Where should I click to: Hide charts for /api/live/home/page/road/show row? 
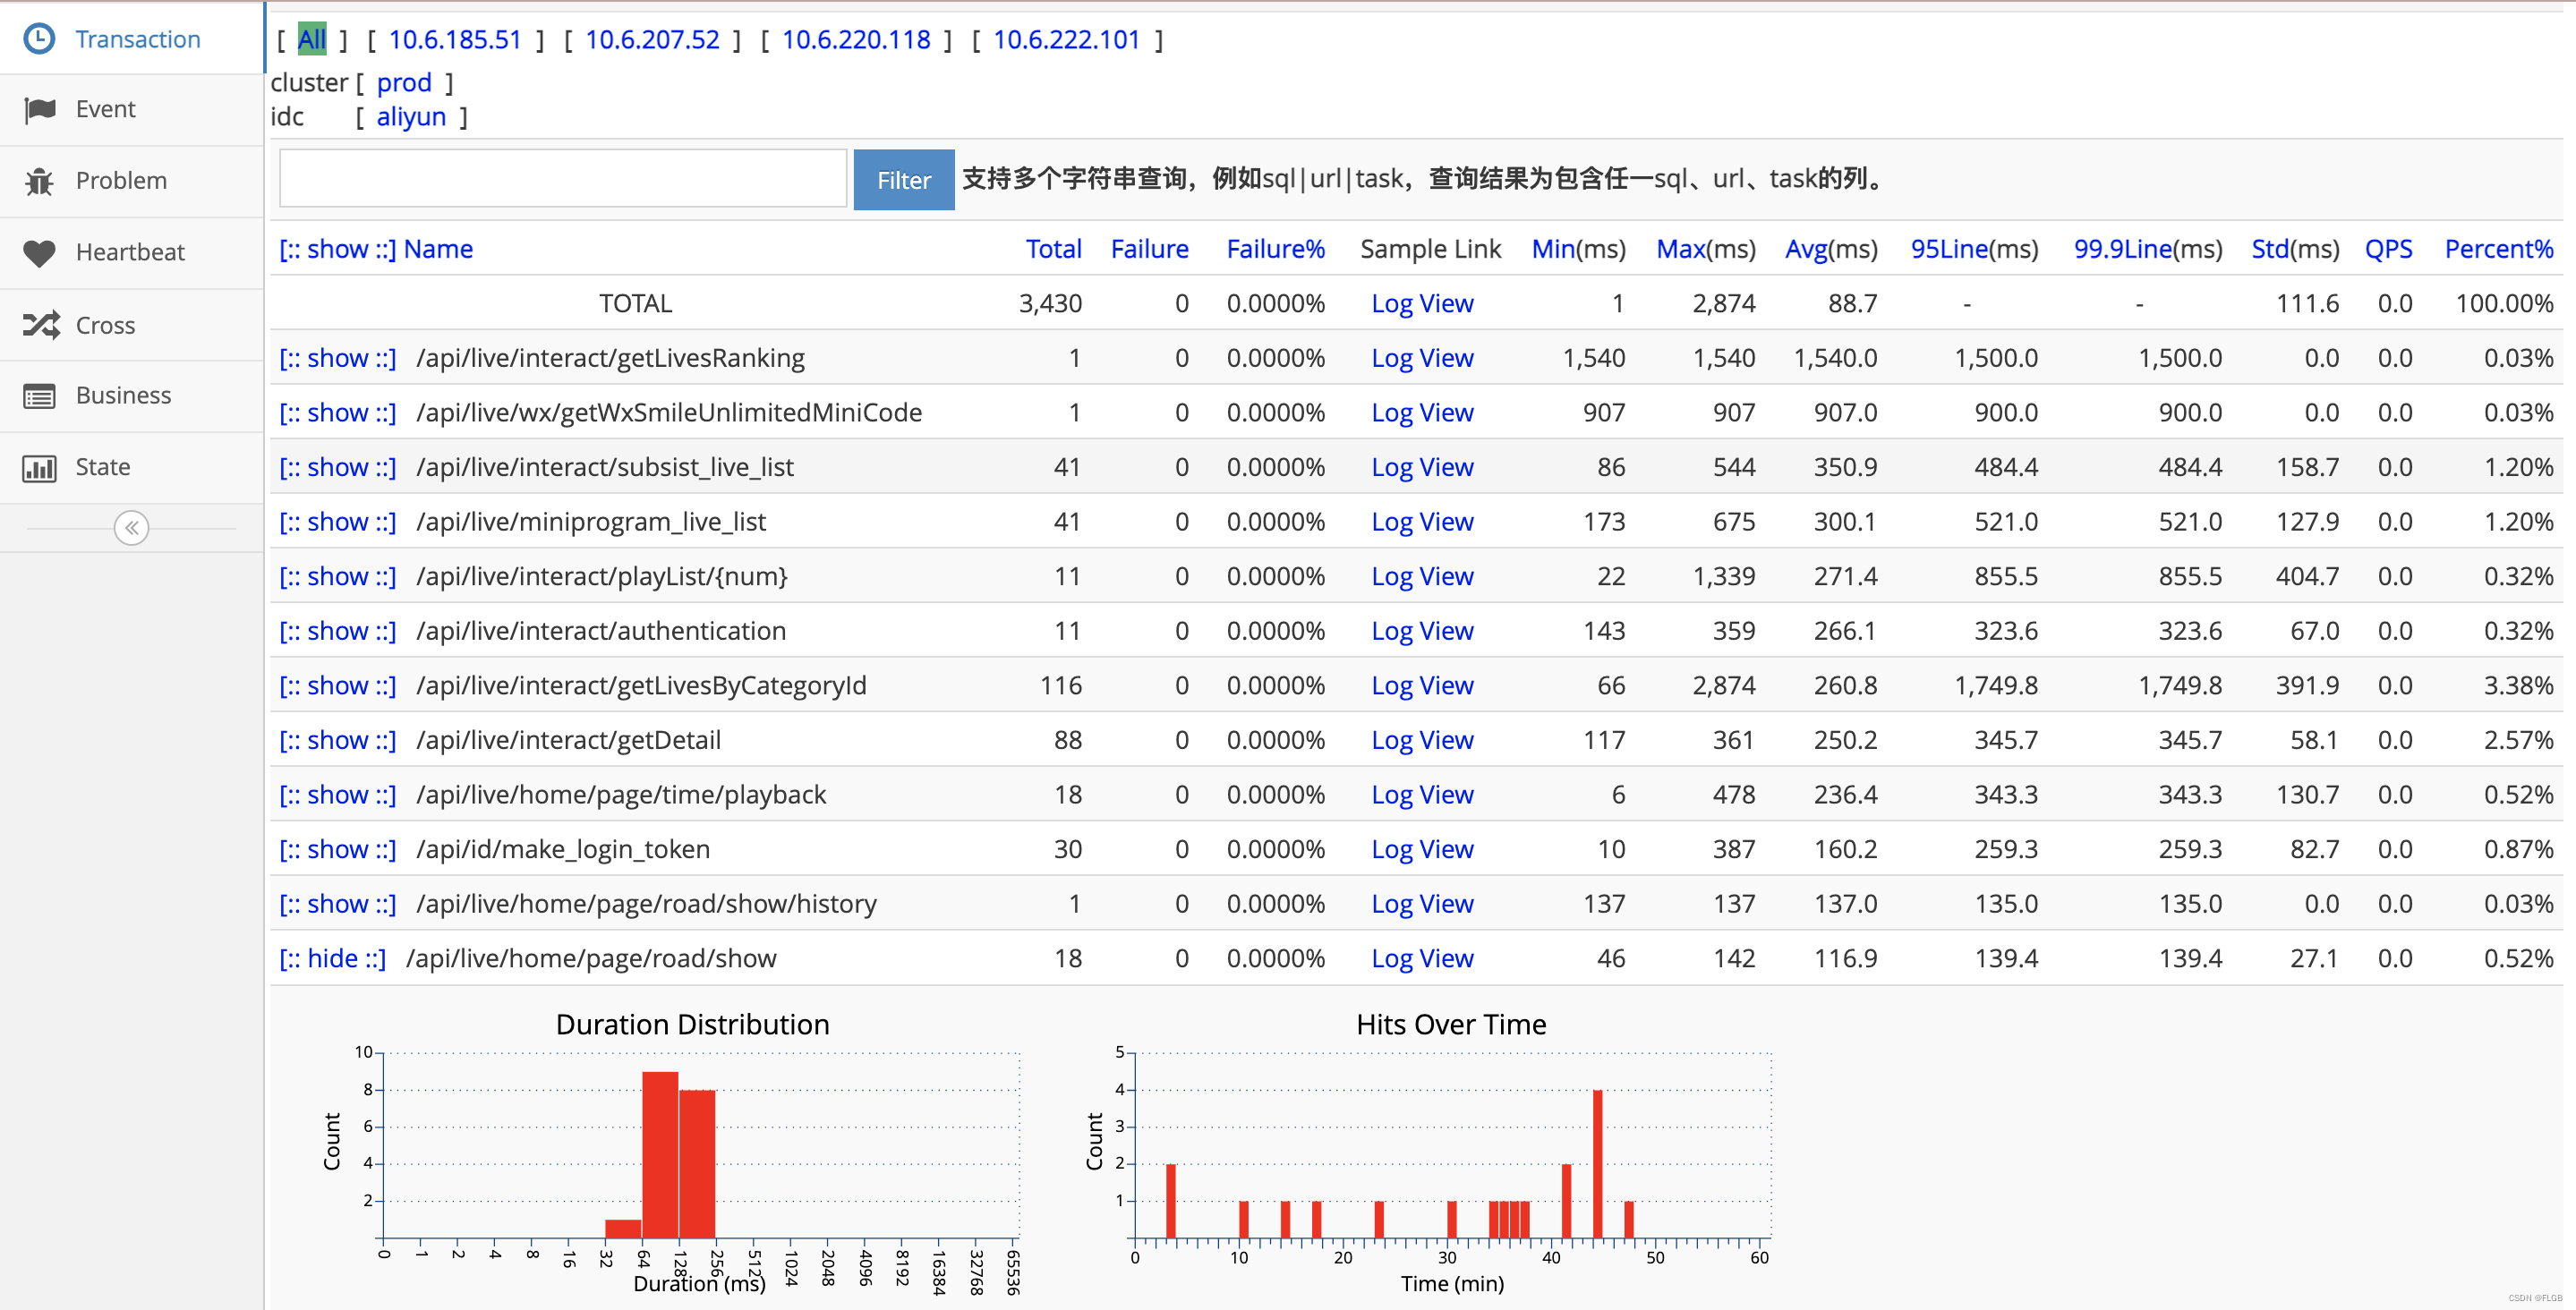coord(332,959)
